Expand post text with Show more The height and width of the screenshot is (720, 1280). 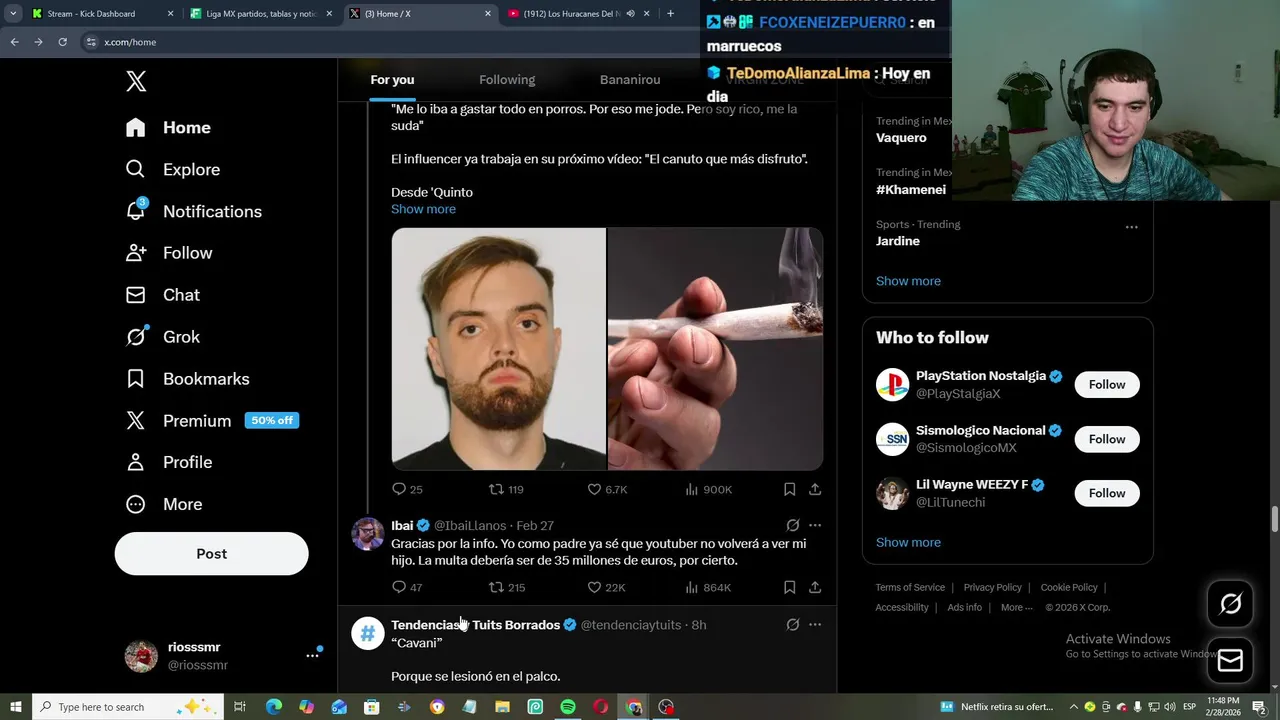(423, 209)
